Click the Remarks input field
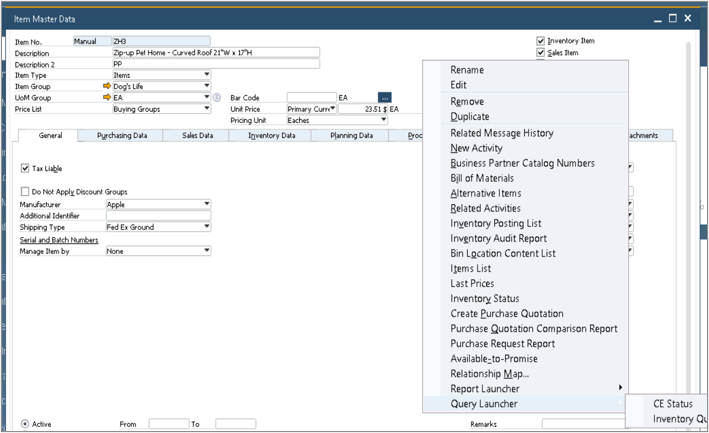This screenshot has width=709, height=433. point(583,424)
